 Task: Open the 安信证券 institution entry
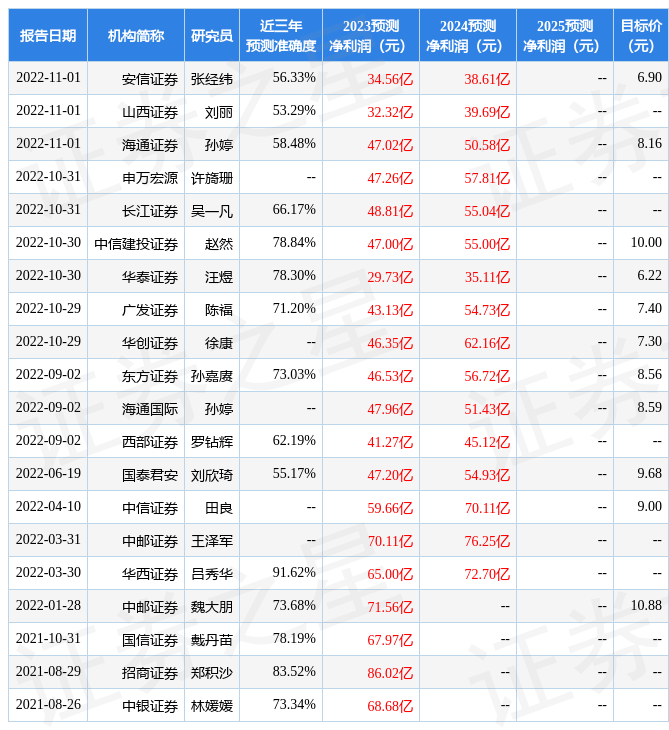click(150, 79)
